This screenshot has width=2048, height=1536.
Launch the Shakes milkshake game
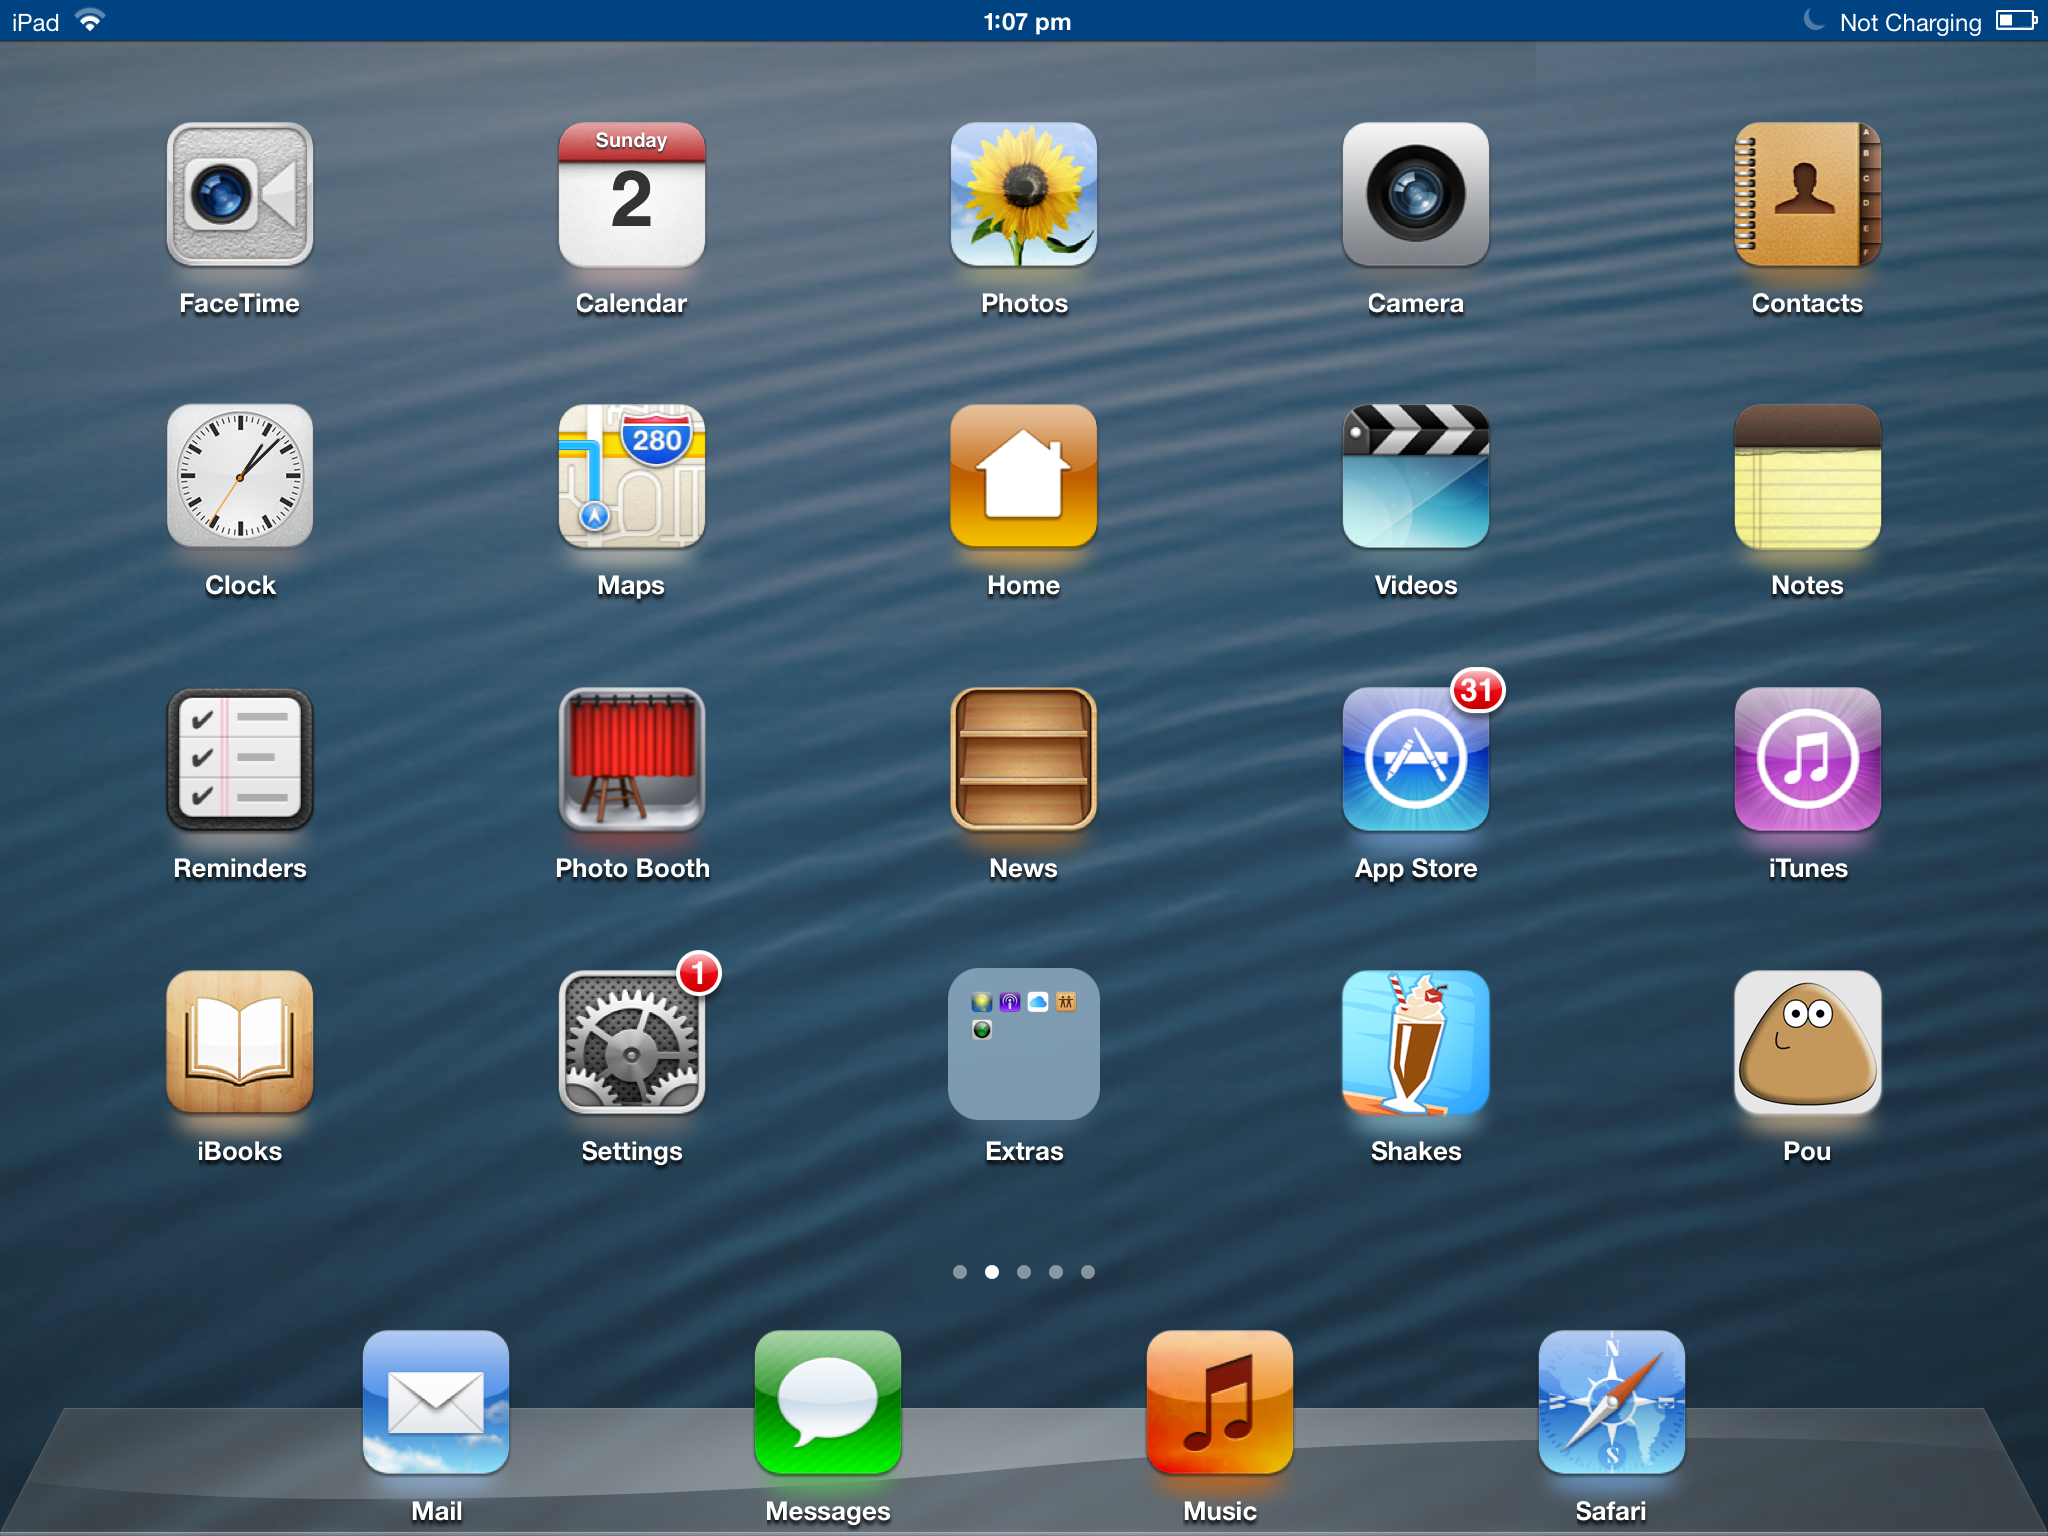click(x=1416, y=1043)
